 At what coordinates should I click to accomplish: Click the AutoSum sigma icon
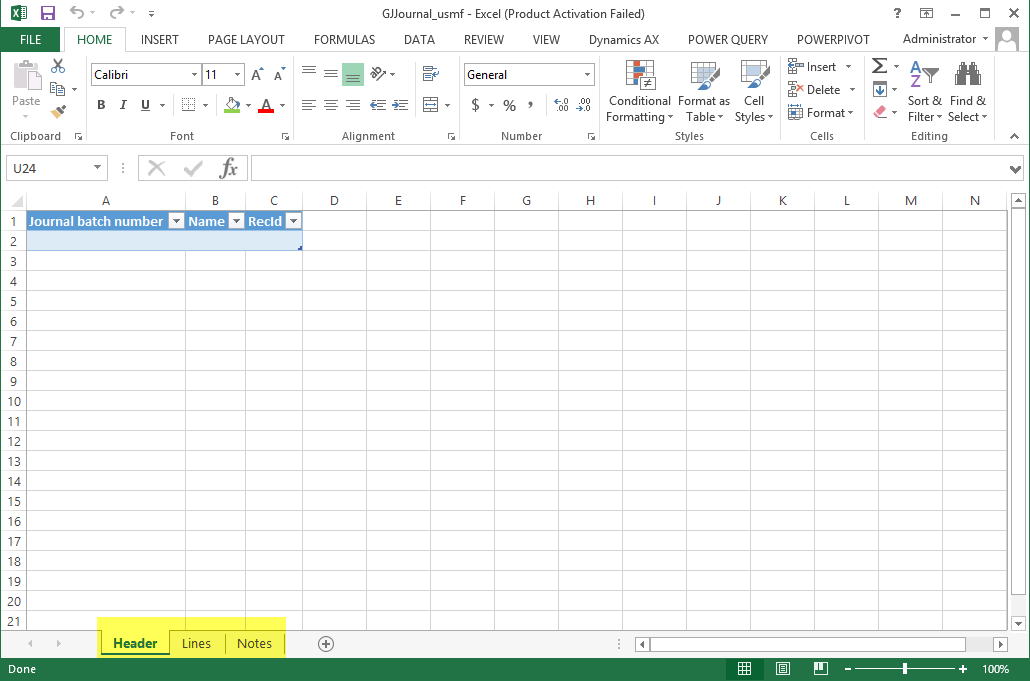pyautogui.click(x=879, y=66)
